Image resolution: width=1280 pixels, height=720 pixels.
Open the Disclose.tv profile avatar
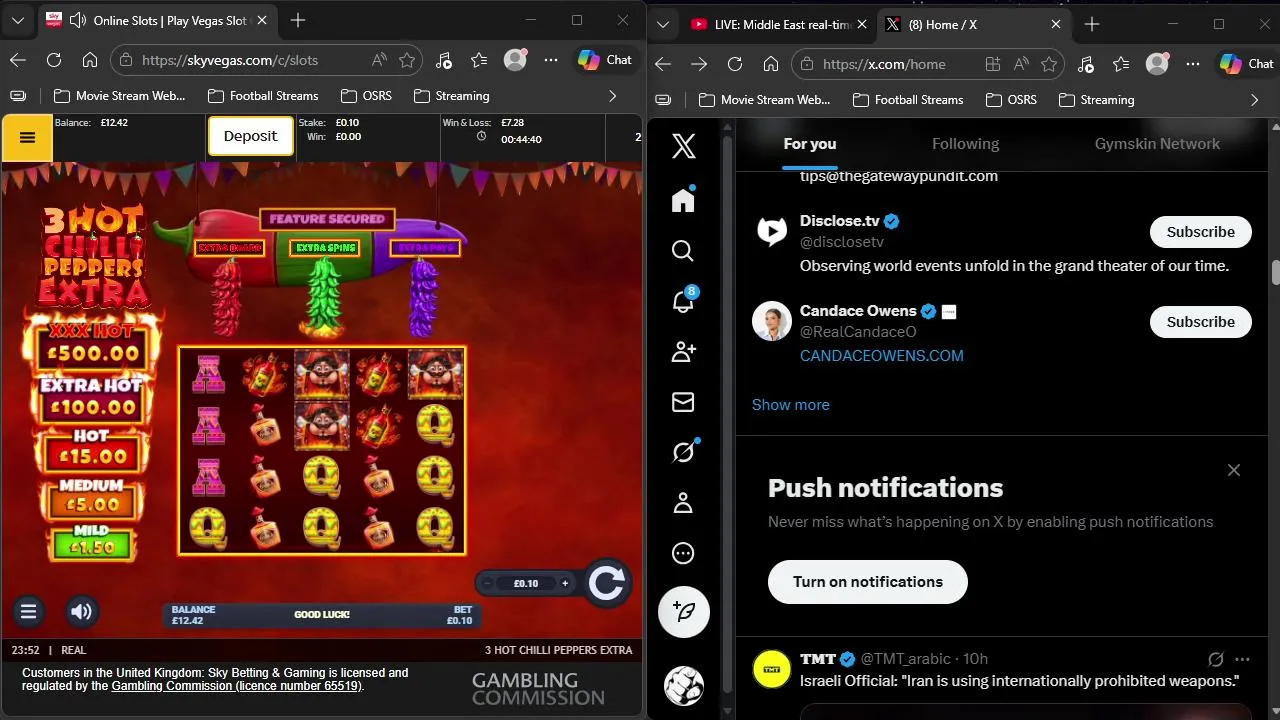coord(772,231)
